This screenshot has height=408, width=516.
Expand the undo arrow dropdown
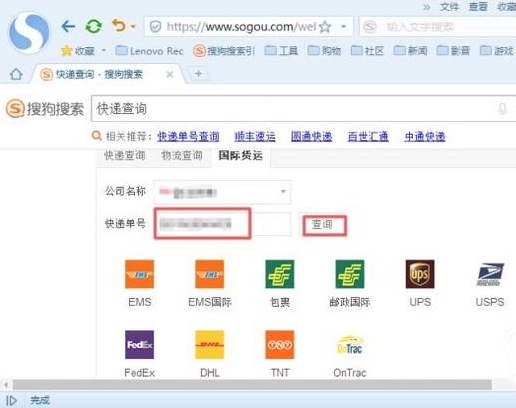tap(133, 26)
